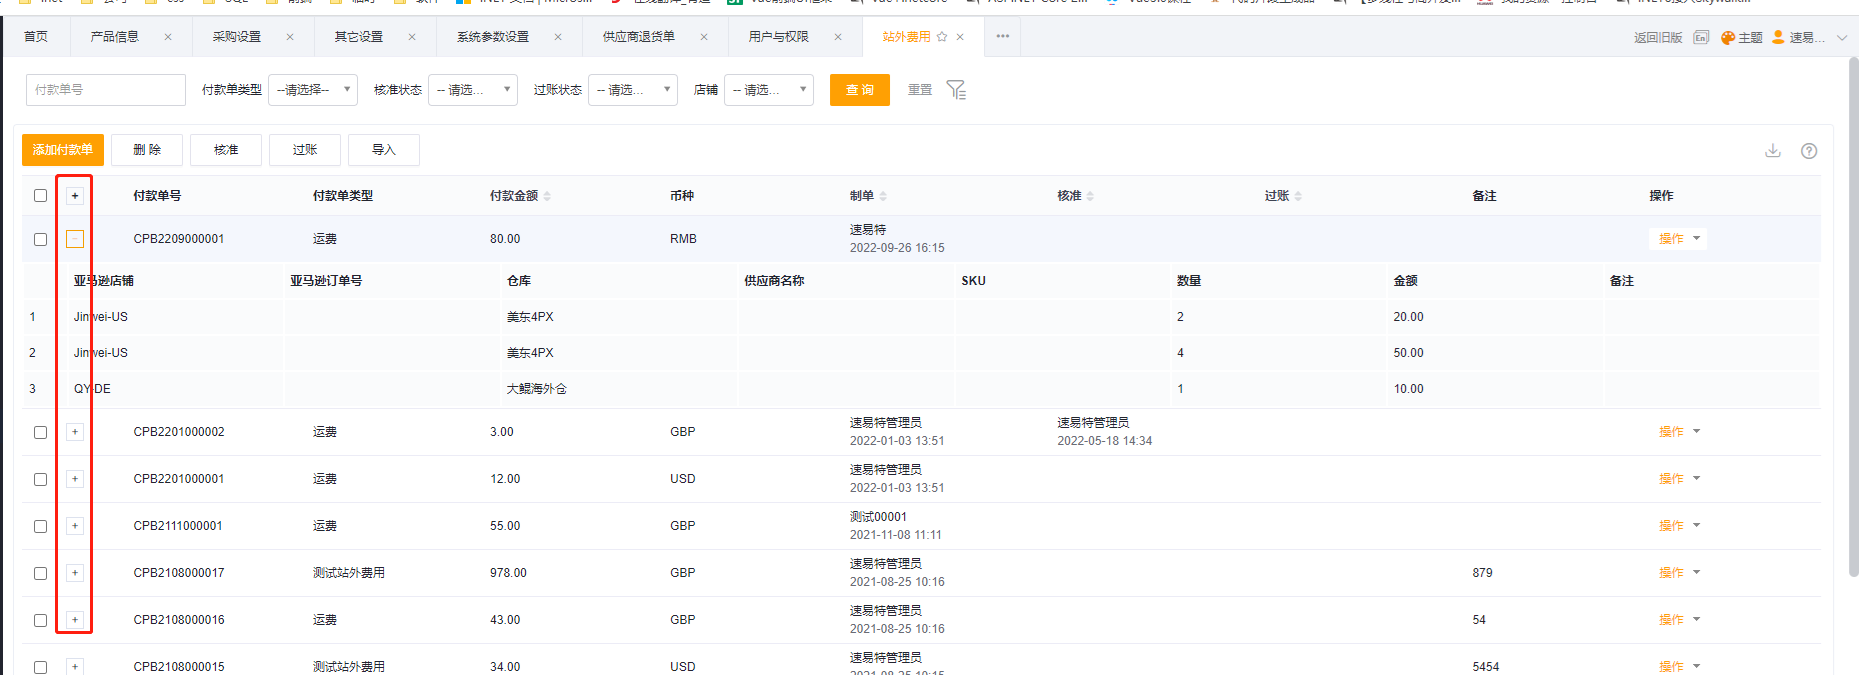1859x675 pixels.
Task: Open the more tabs ellipsis menu
Action: point(1002,36)
